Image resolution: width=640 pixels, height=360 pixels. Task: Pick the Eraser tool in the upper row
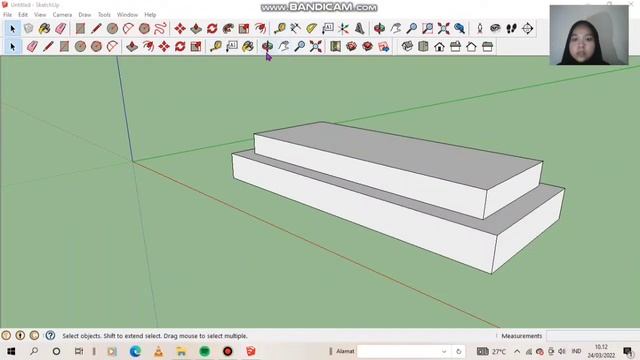60,29
